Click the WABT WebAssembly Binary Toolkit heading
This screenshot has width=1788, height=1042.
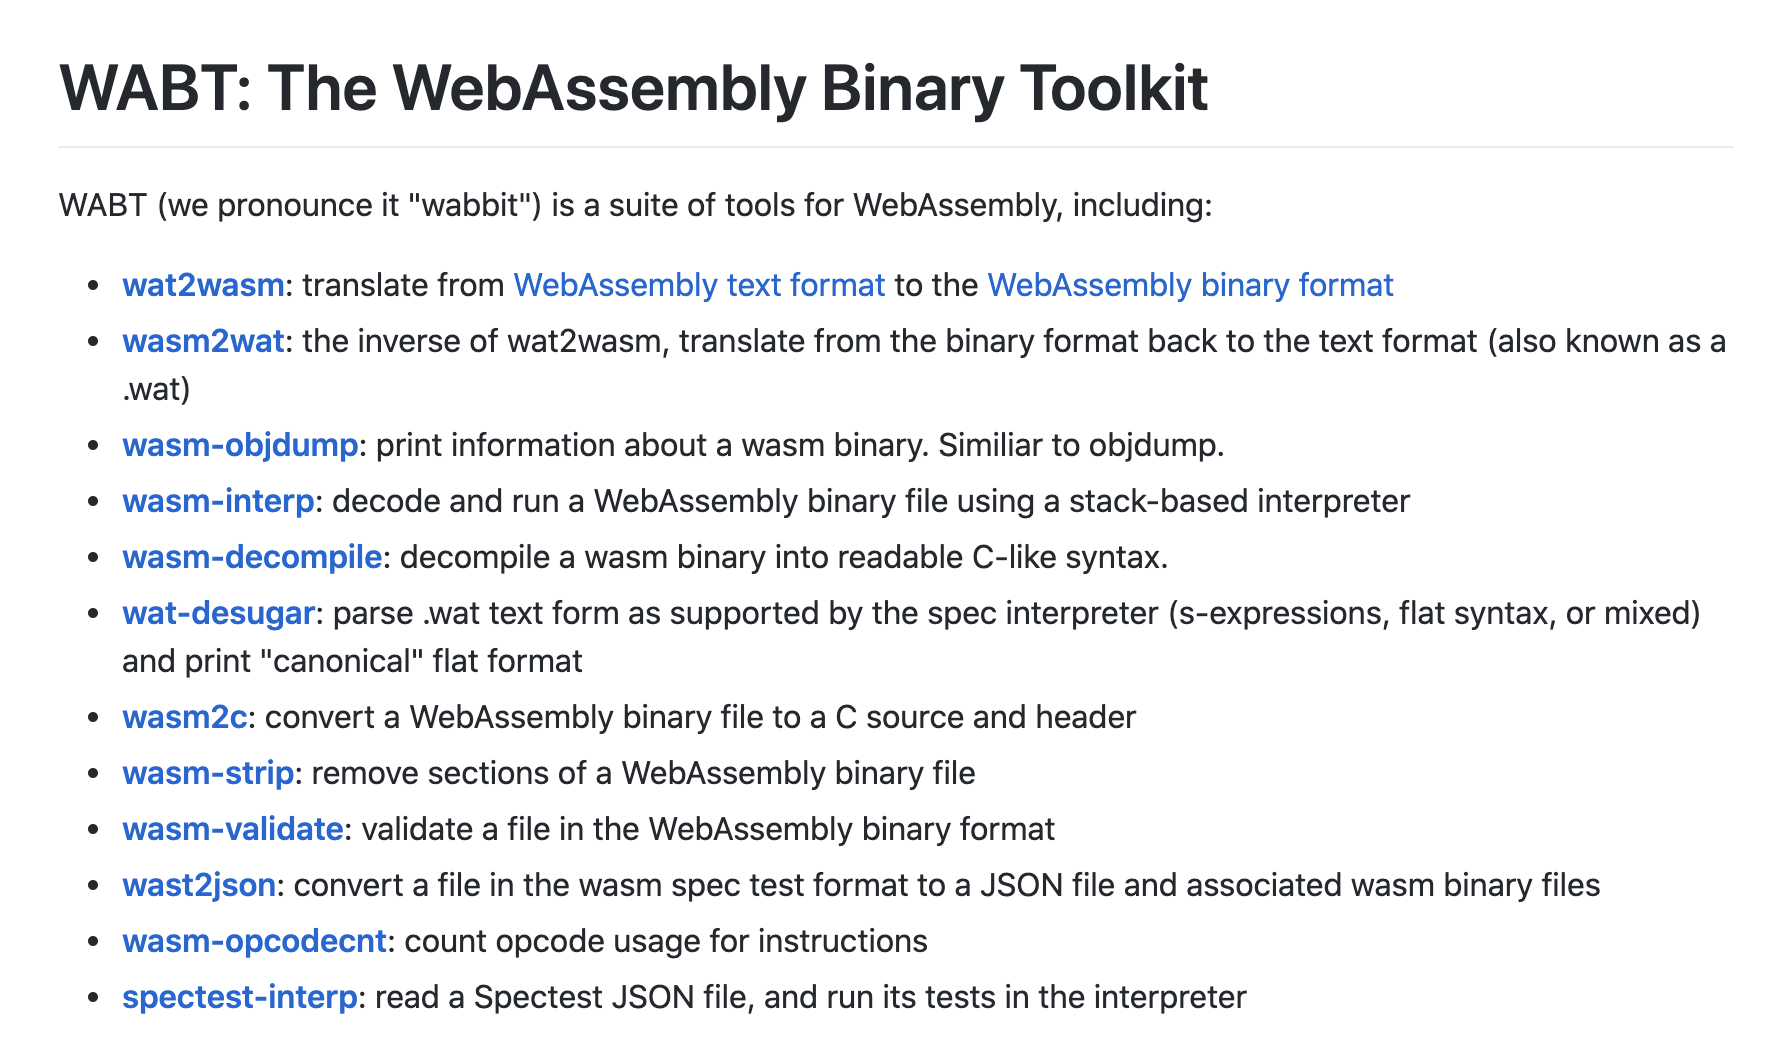tap(633, 88)
